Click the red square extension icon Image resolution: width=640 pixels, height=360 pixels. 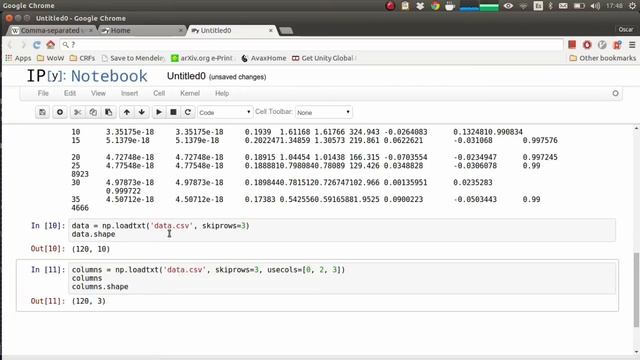572,44
